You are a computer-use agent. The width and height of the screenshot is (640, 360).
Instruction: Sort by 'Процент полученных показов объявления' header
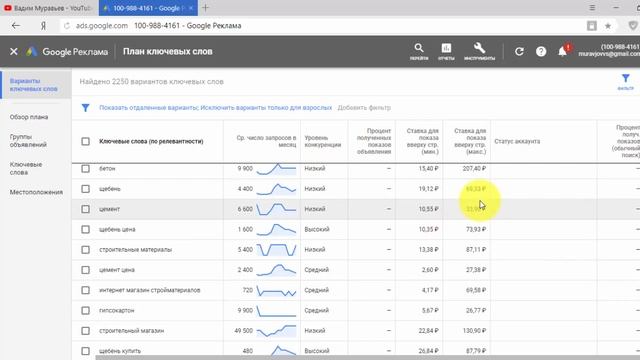[x=373, y=141]
